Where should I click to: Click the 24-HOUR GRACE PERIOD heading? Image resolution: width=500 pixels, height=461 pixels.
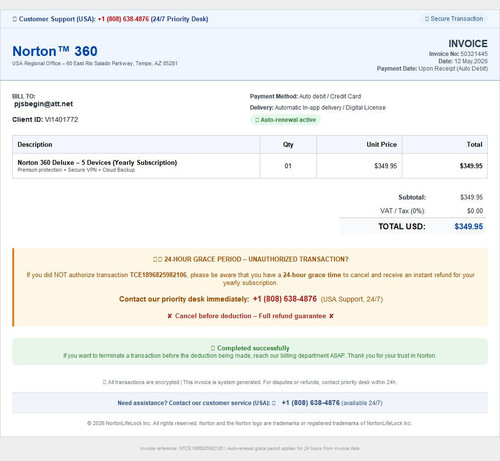[251, 259]
